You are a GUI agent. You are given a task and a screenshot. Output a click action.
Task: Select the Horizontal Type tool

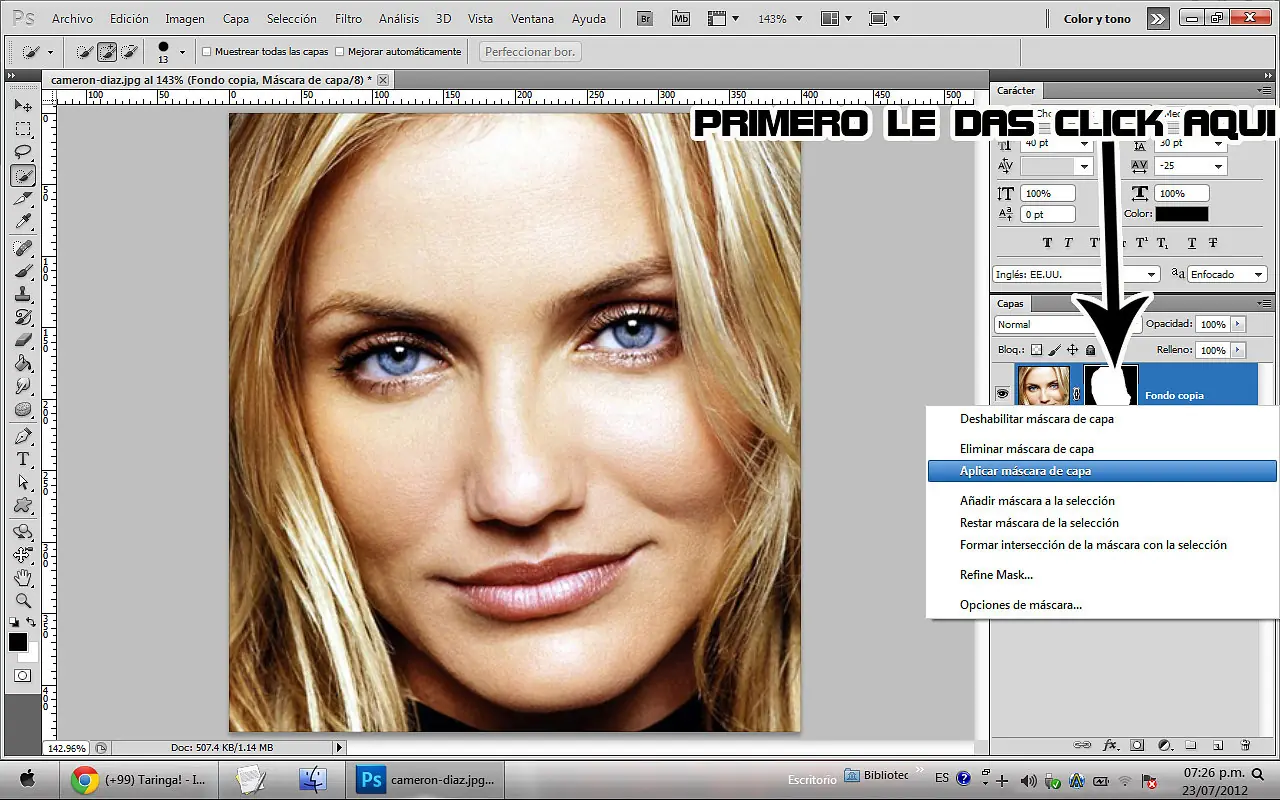coord(23,459)
